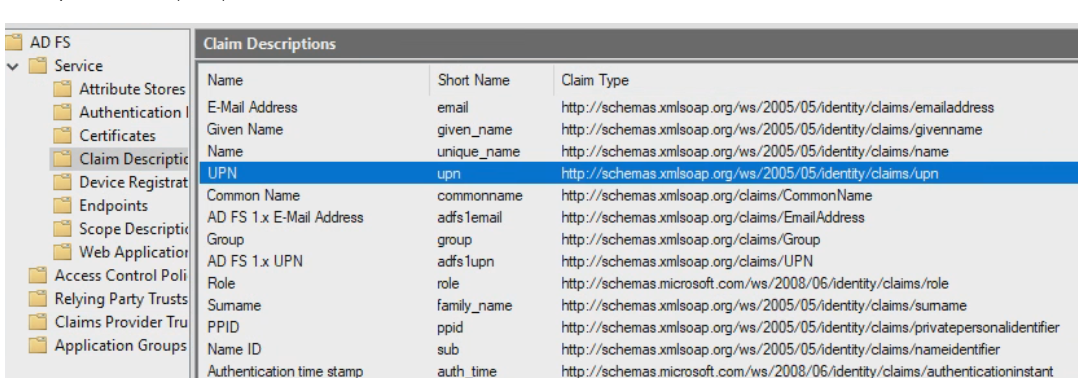Select the Common Name claim row
1078x378 pixels.
639,195
